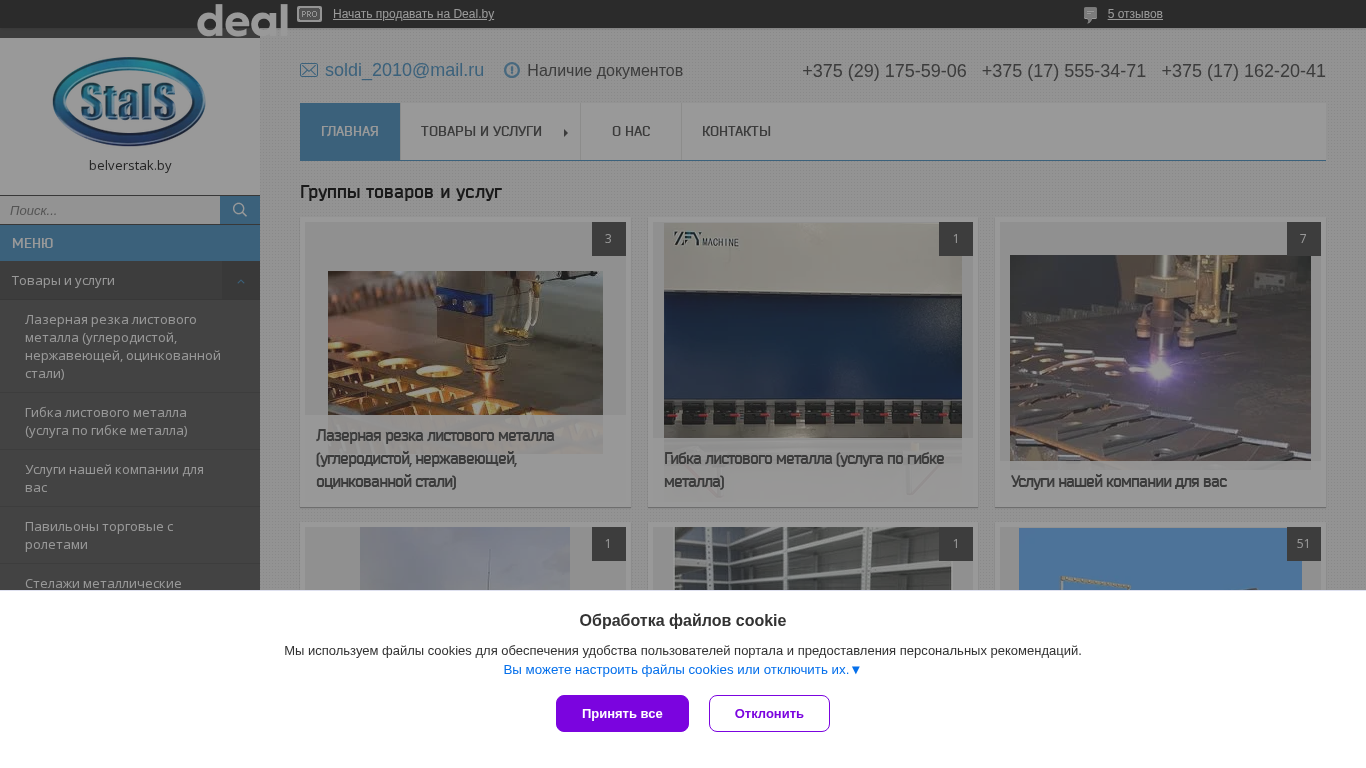Expand the Товары и услуги navigation arrow
This screenshot has width=1366, height=768.
566,132
